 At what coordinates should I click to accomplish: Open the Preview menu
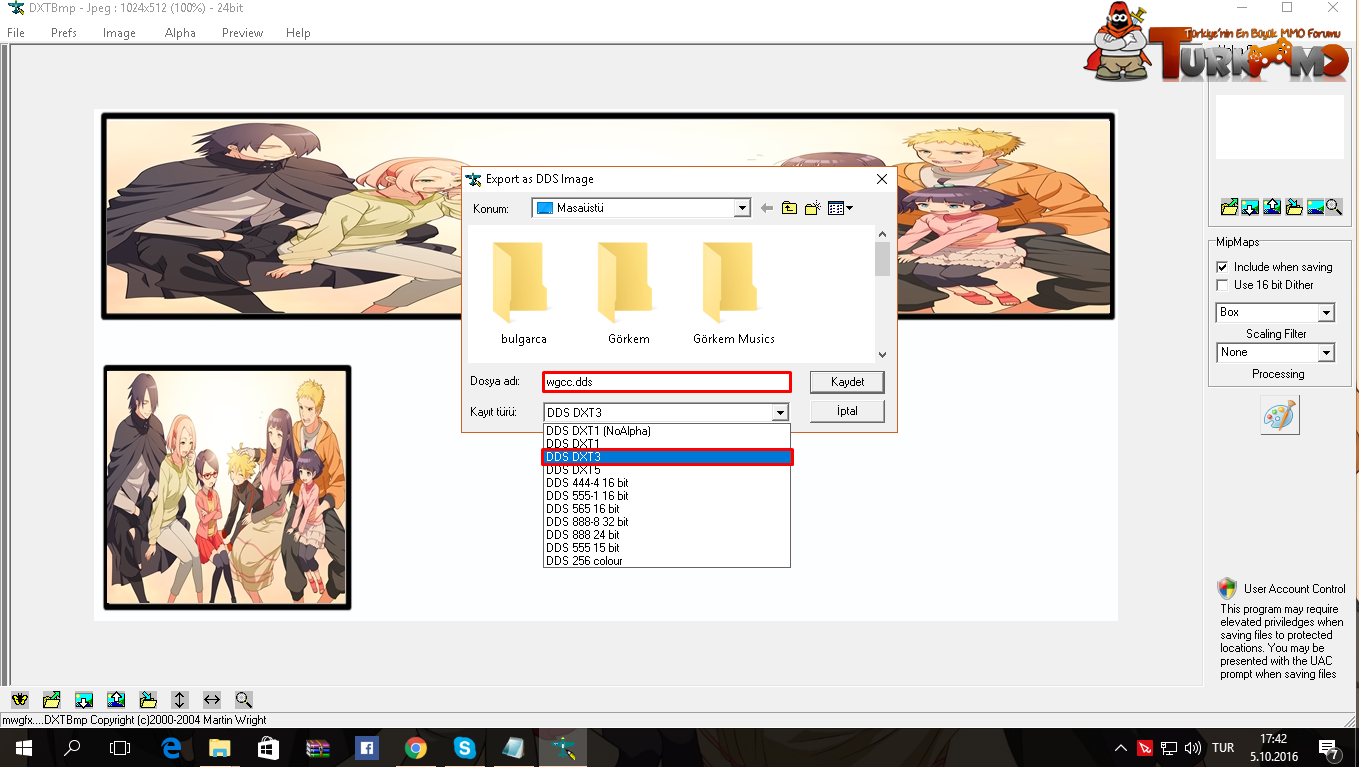pos(243,33)
